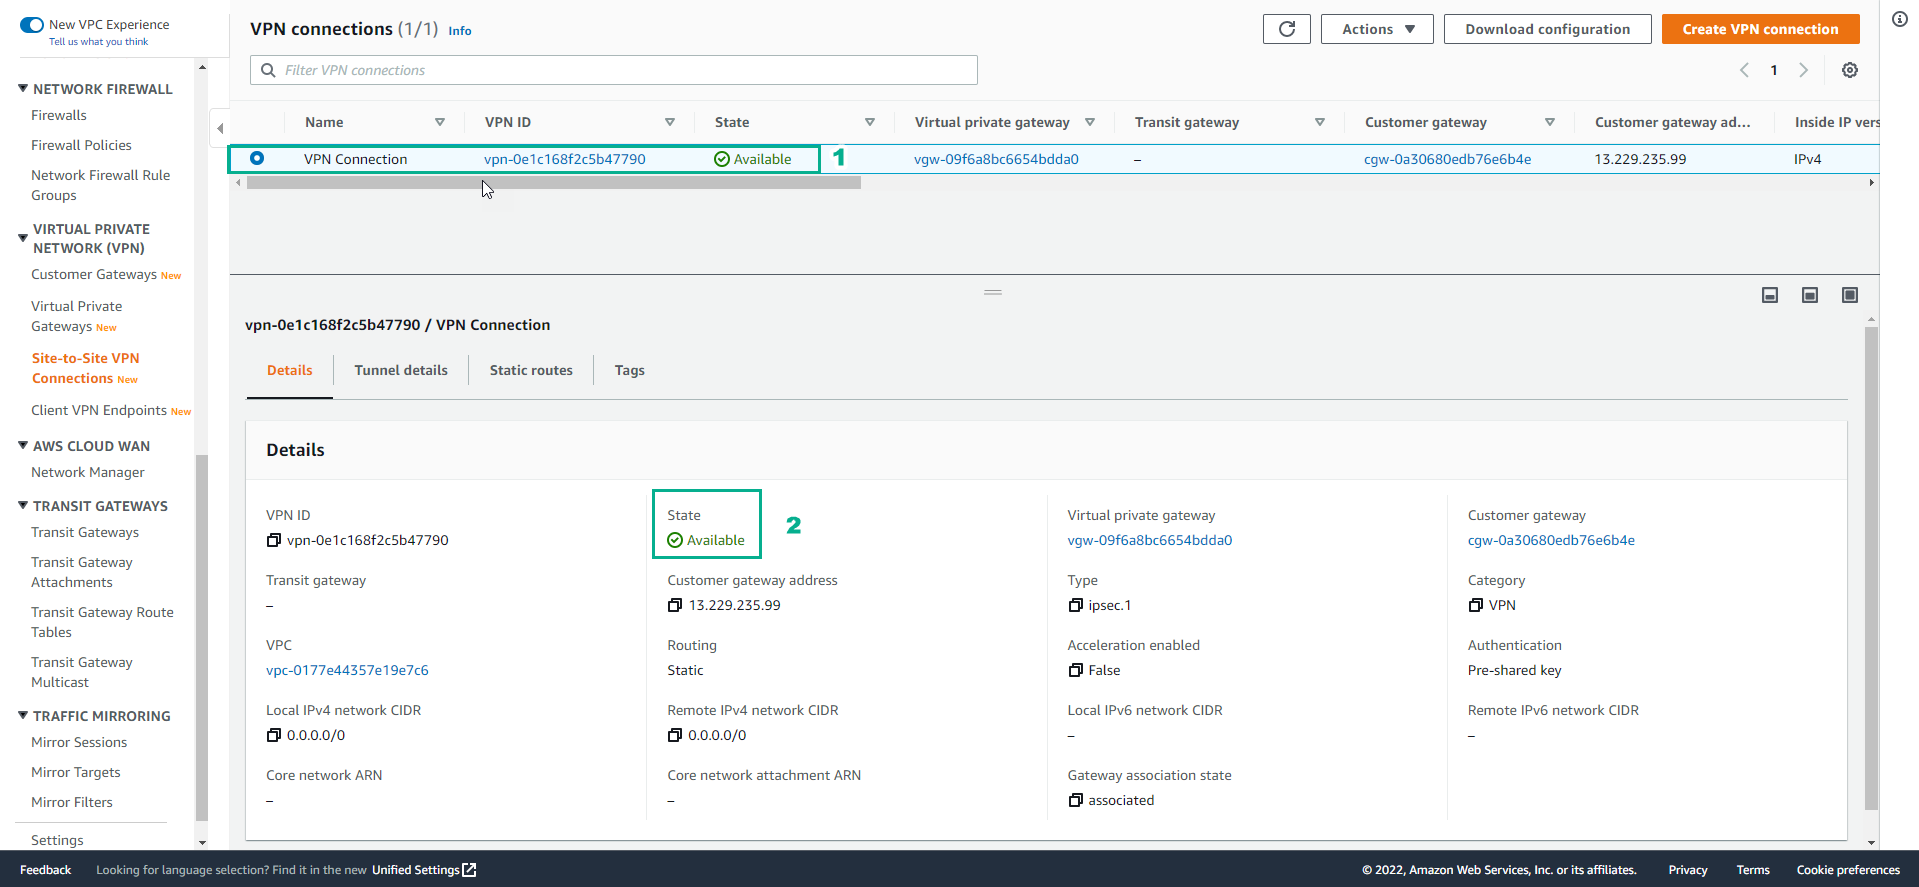Focus the Filter VPN connections field
This screenshot has width=1919, height=887.
pos(614,70)
